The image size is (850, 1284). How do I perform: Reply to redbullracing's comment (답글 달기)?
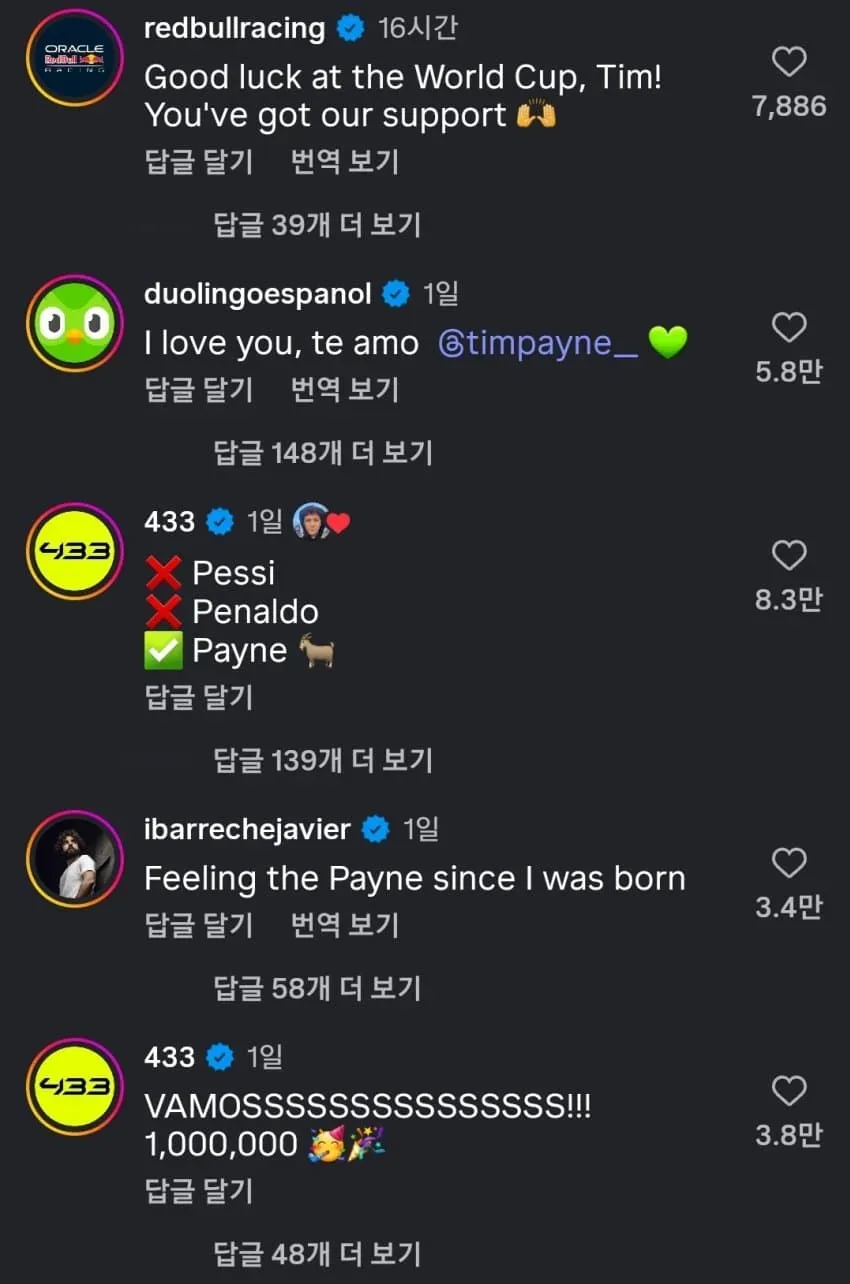(199, 162)
